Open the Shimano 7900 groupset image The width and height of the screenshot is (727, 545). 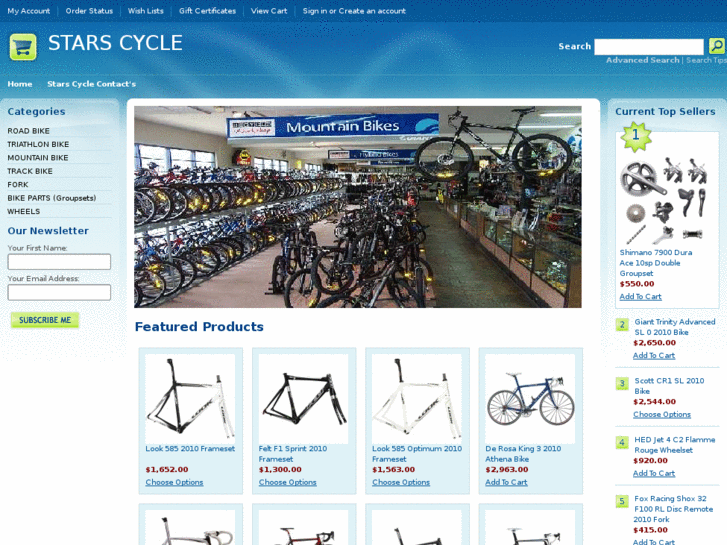[663, 200]
